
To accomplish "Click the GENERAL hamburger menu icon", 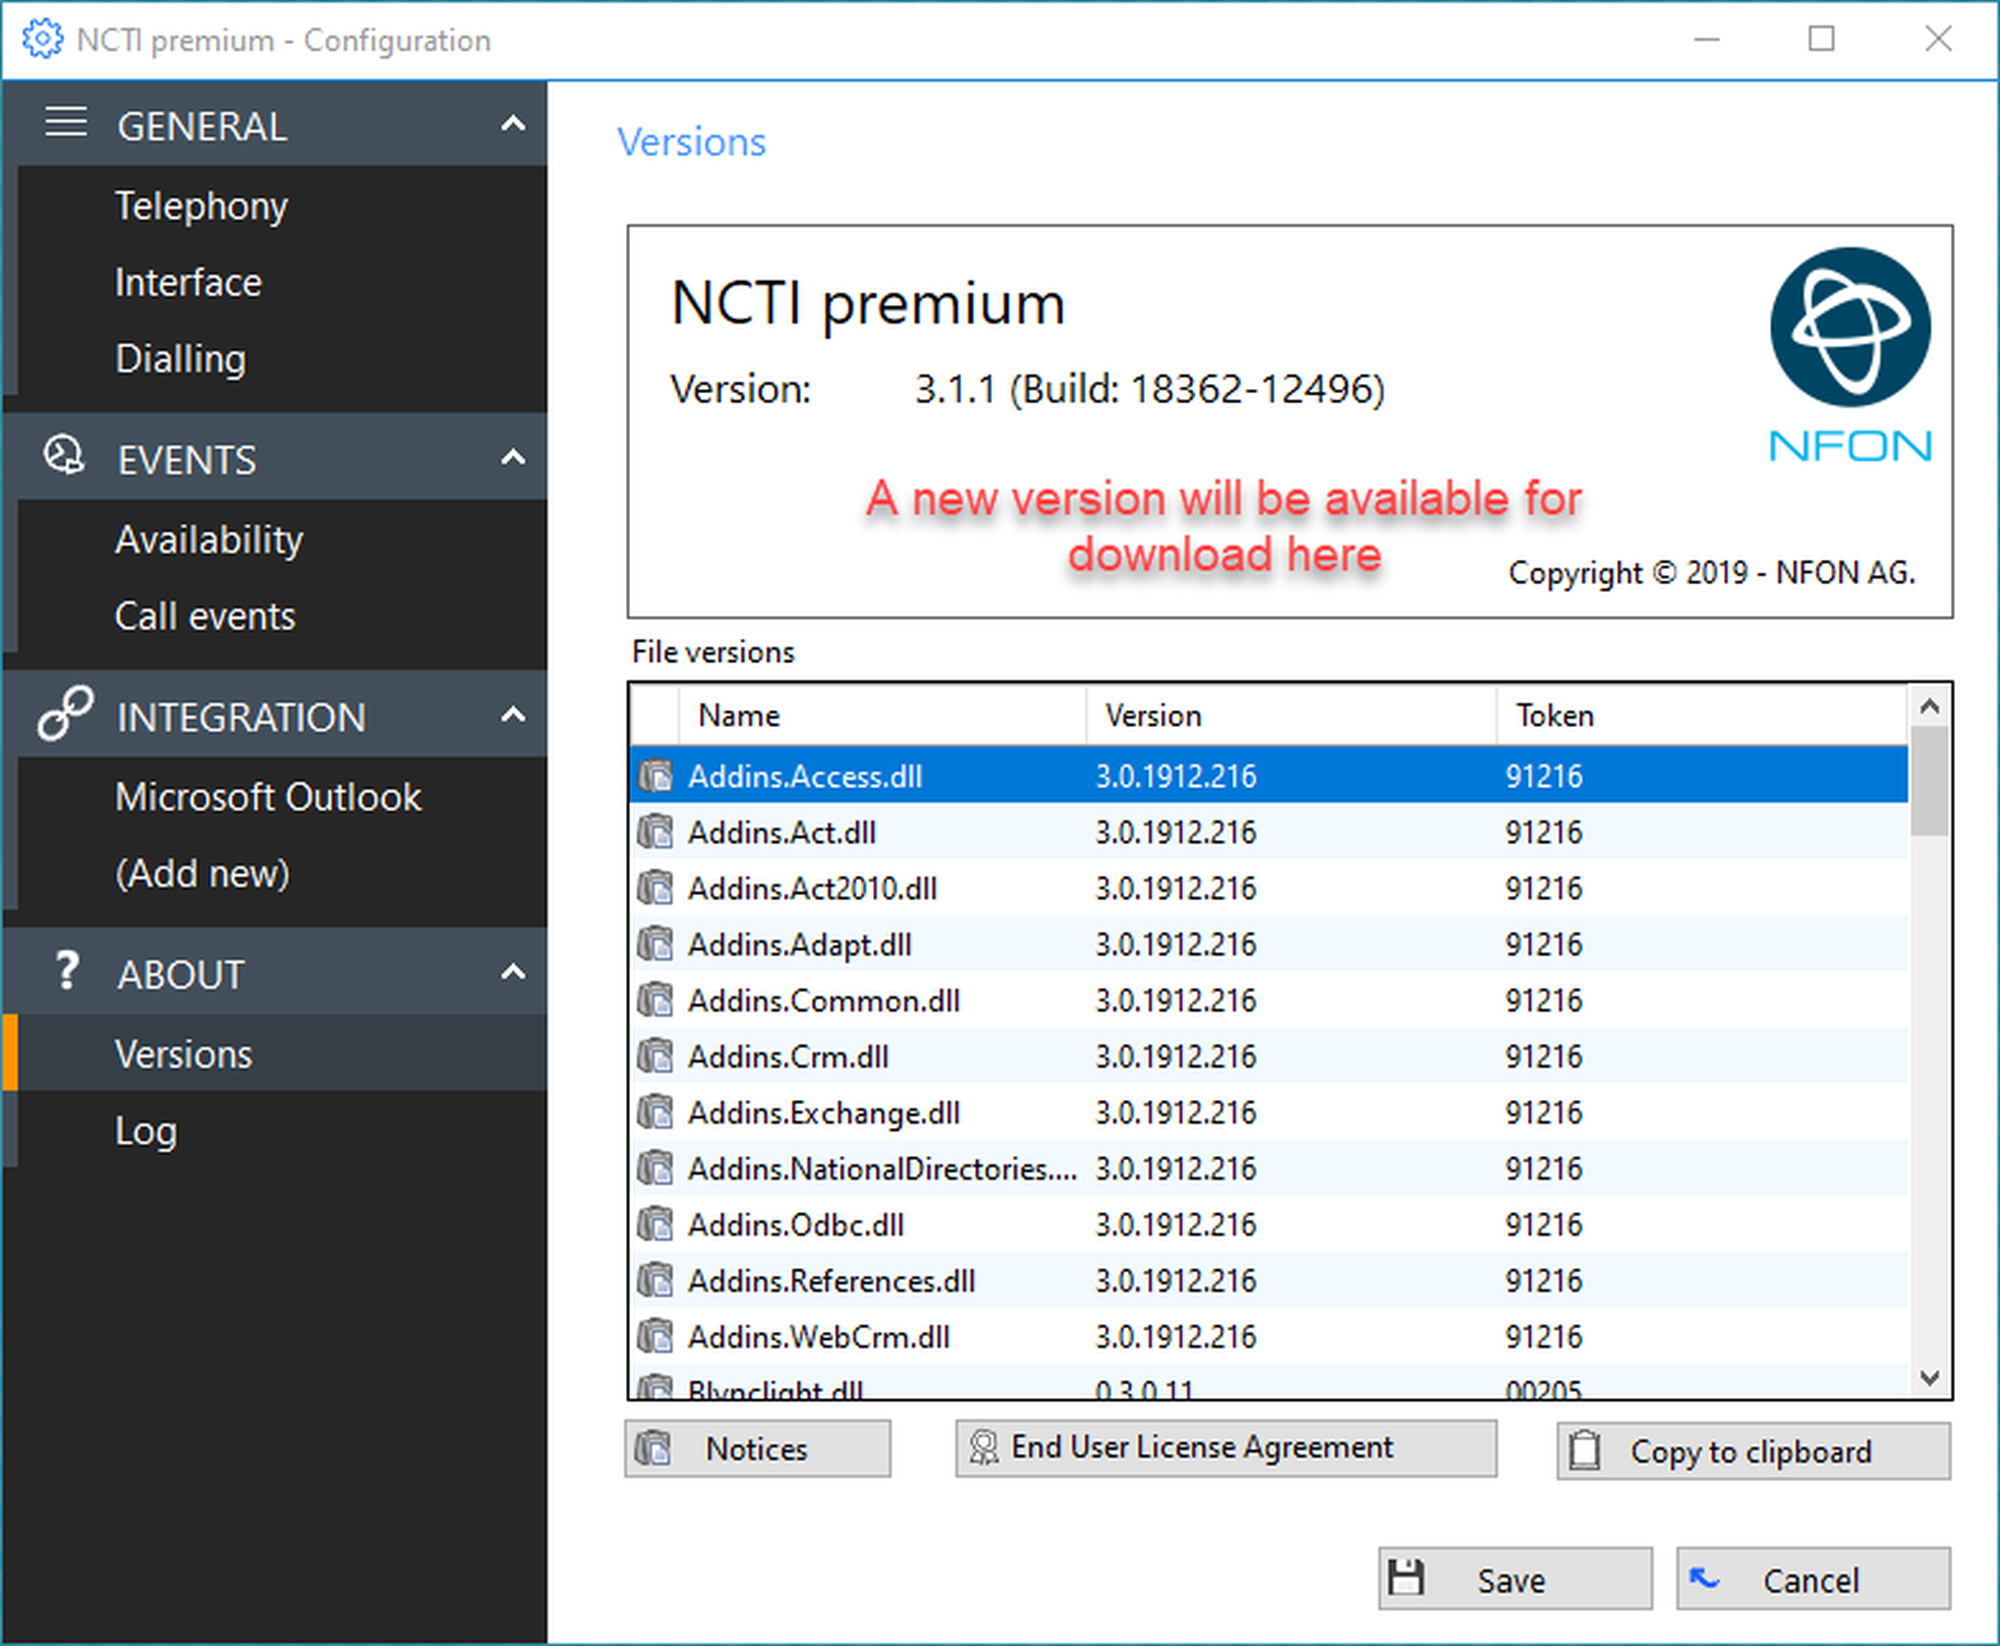I will tap(66, 123).
